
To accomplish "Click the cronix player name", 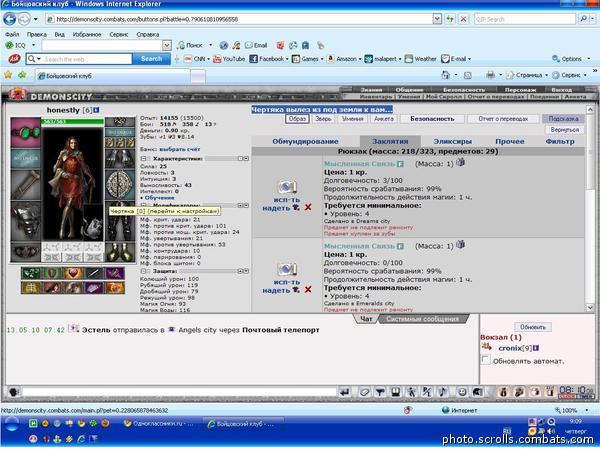I will click(x=510, y=348).
